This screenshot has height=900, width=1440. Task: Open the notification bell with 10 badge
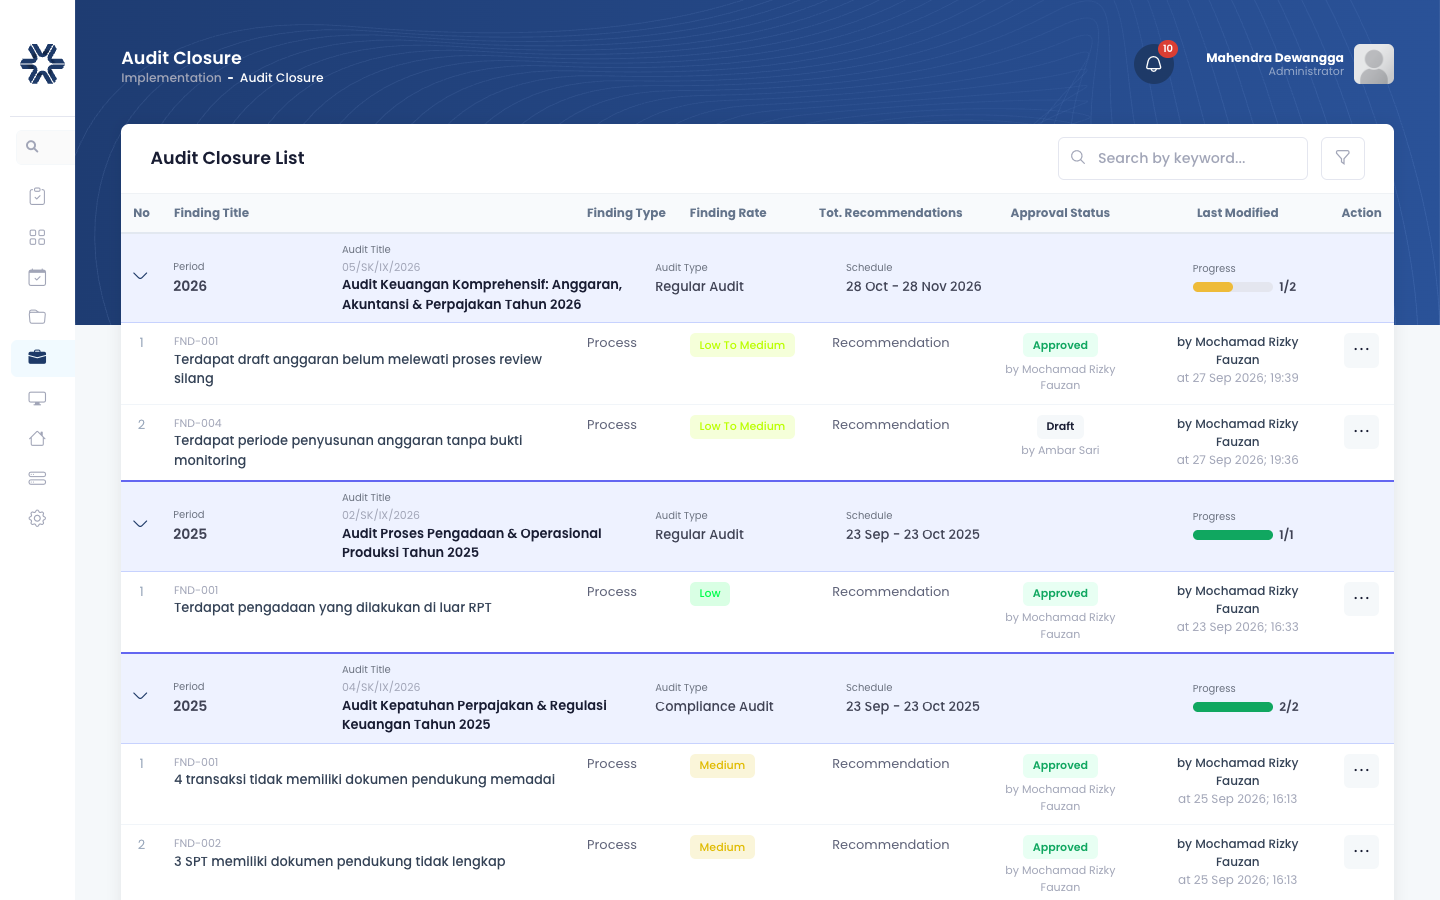[1154, 64]
